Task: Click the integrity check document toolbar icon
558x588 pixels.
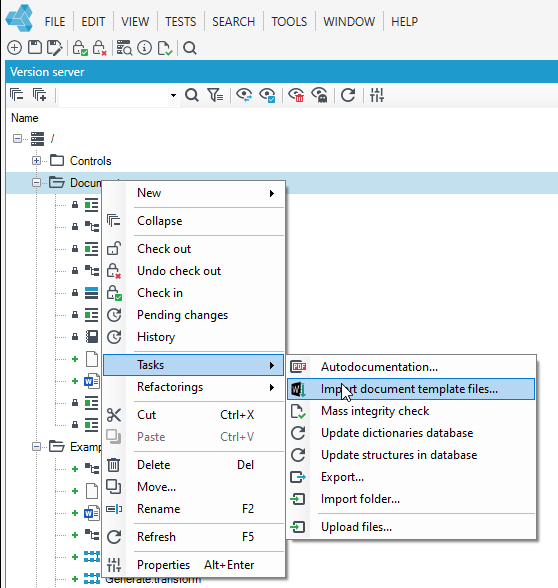Action: tap(165, 48)
